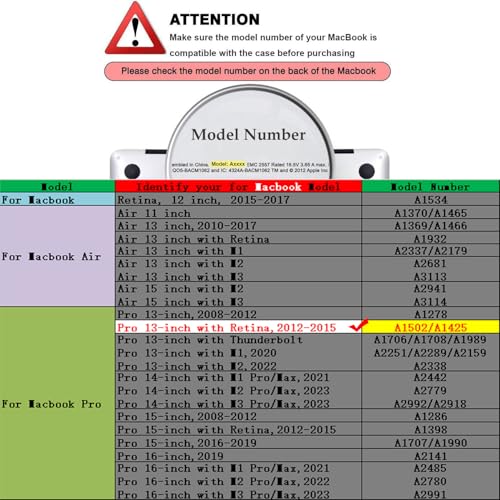Viewport: 500px width, 500px height.
Task: Click the green 'Model Number' column header
Action: coord(430,187)
